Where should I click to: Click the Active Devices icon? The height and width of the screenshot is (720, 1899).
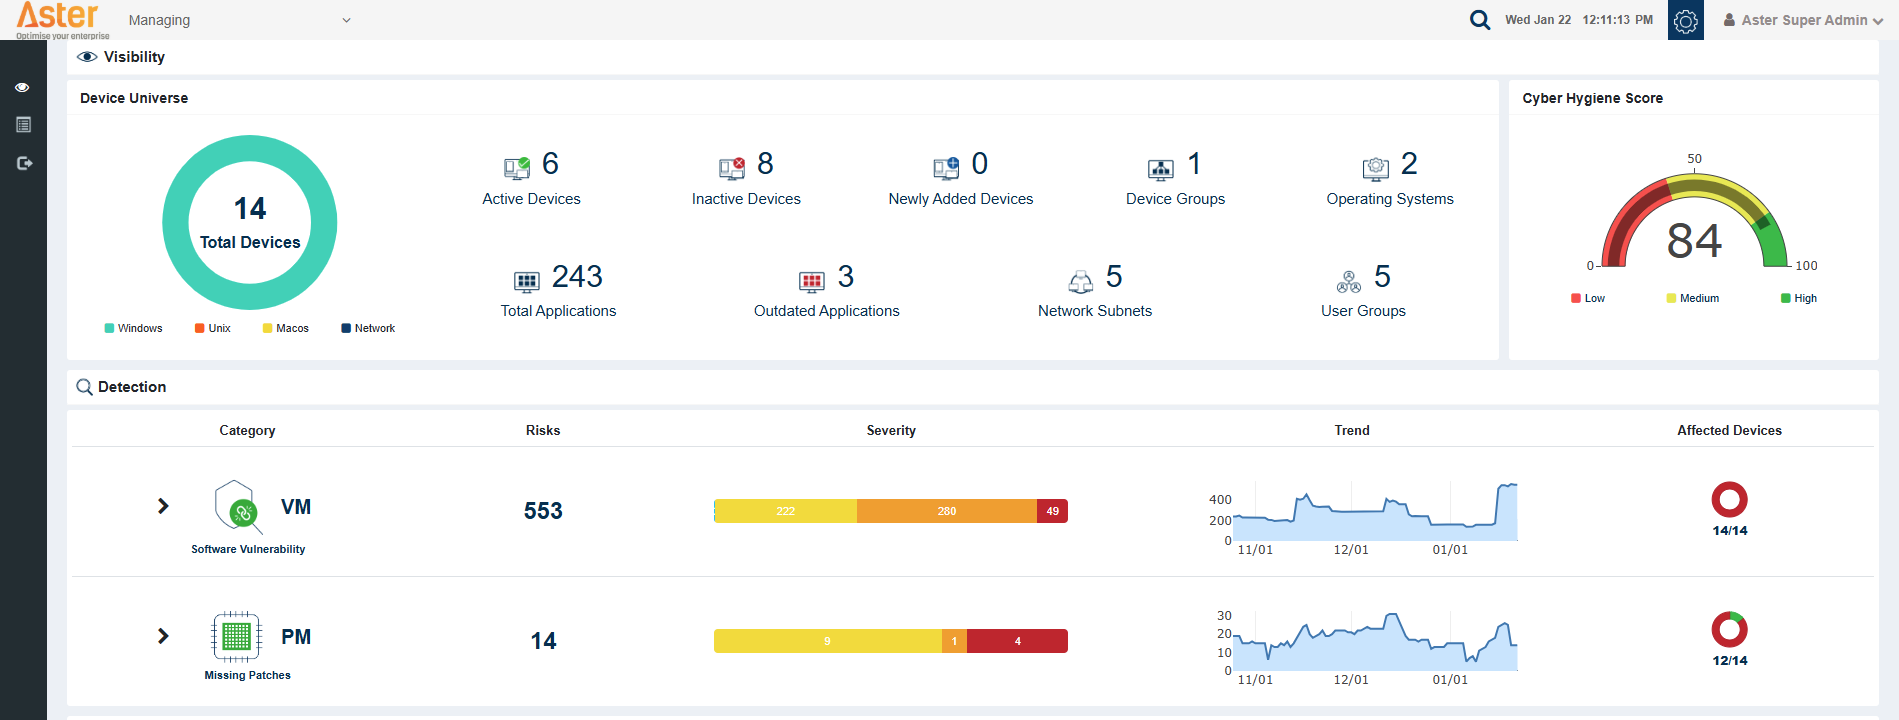tap(517, 167)
